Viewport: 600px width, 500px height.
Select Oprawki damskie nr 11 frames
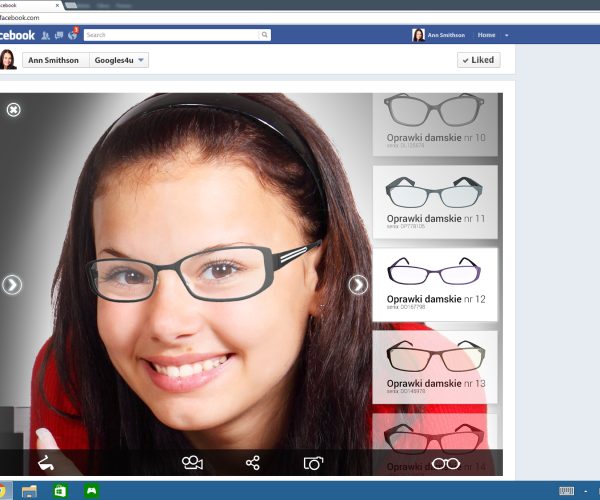(x=435, y=202)
